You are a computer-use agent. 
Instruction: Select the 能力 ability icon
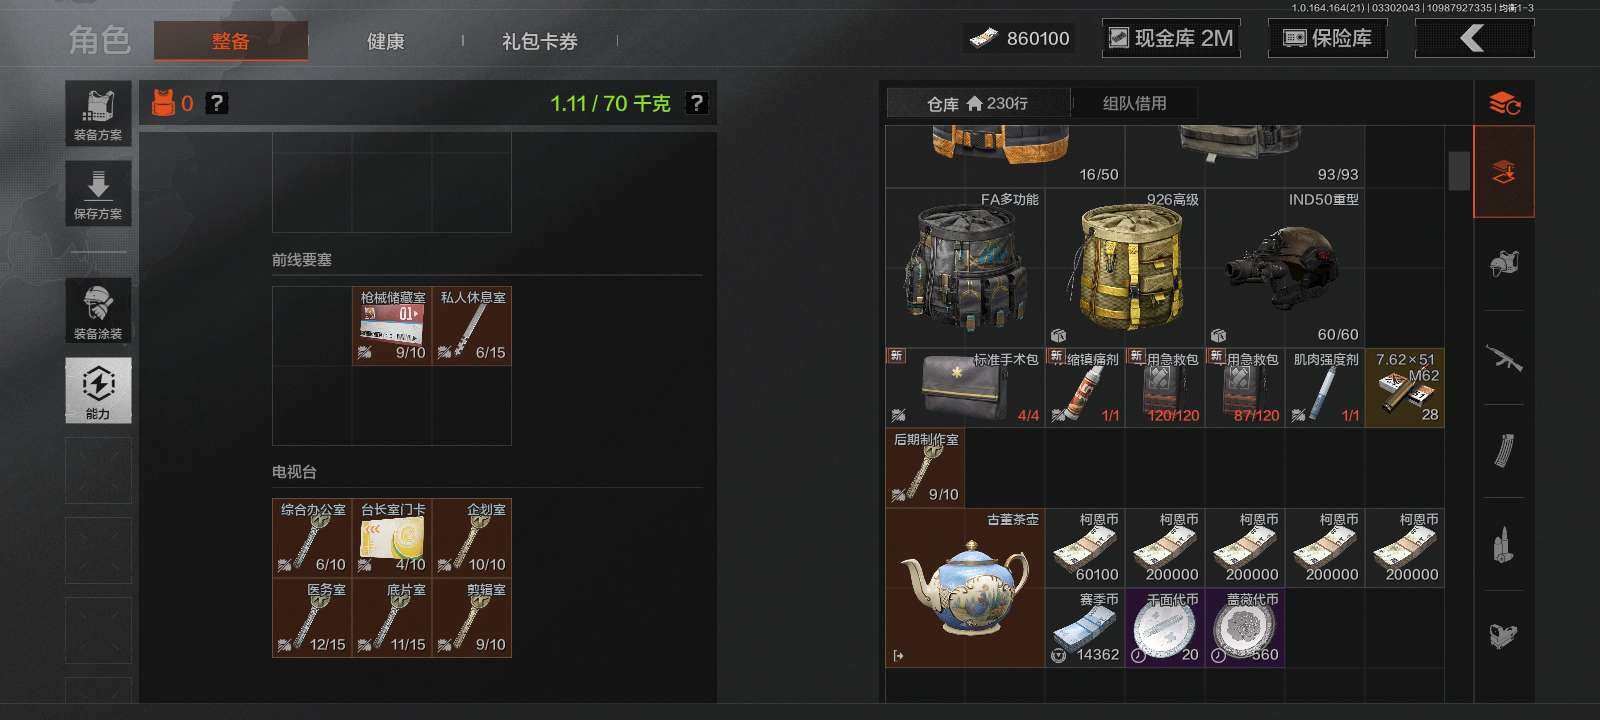(98, 391)
